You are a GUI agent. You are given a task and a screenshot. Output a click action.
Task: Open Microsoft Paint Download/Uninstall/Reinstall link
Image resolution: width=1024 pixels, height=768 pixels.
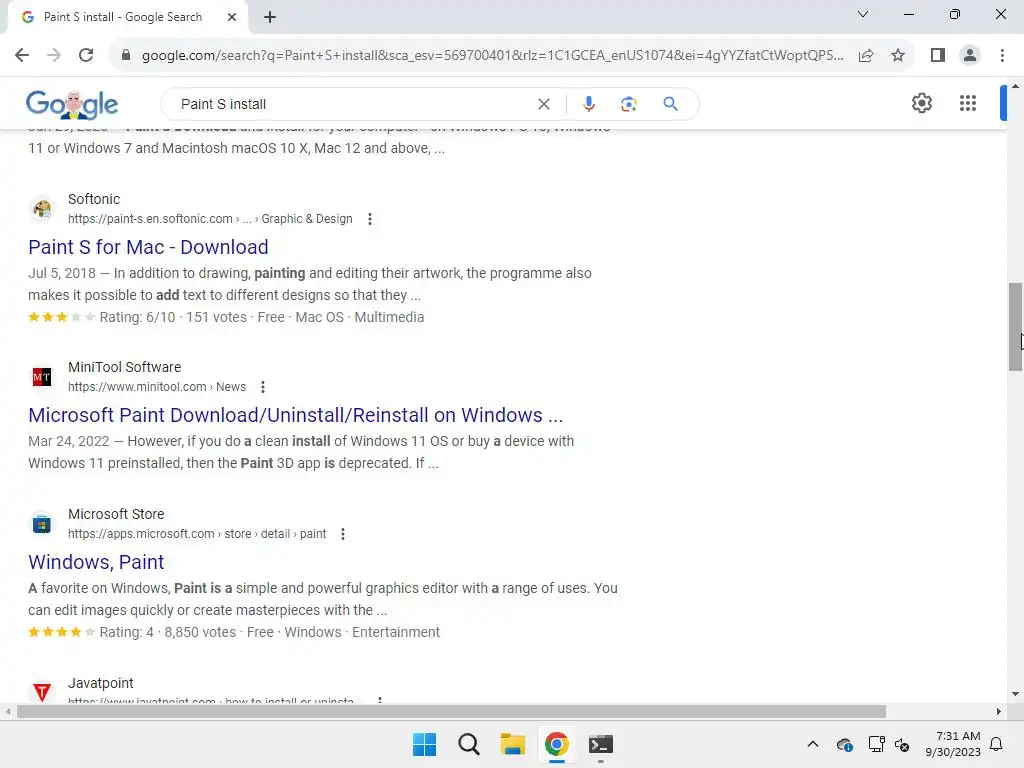pyautogui.click(x=295, y=415)
